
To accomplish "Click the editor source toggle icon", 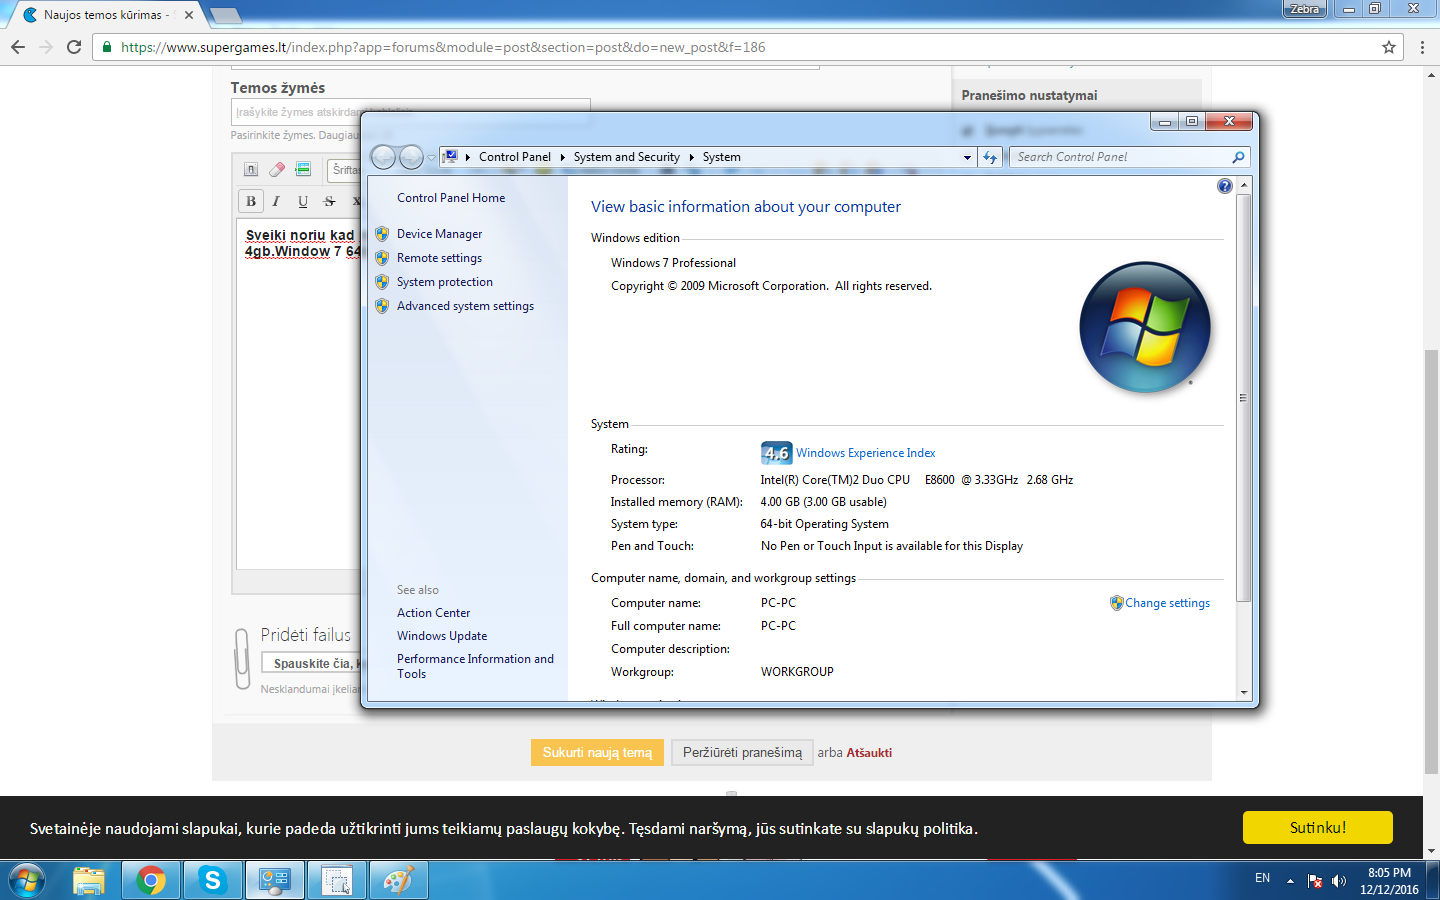I will click(x=251, y=169).
